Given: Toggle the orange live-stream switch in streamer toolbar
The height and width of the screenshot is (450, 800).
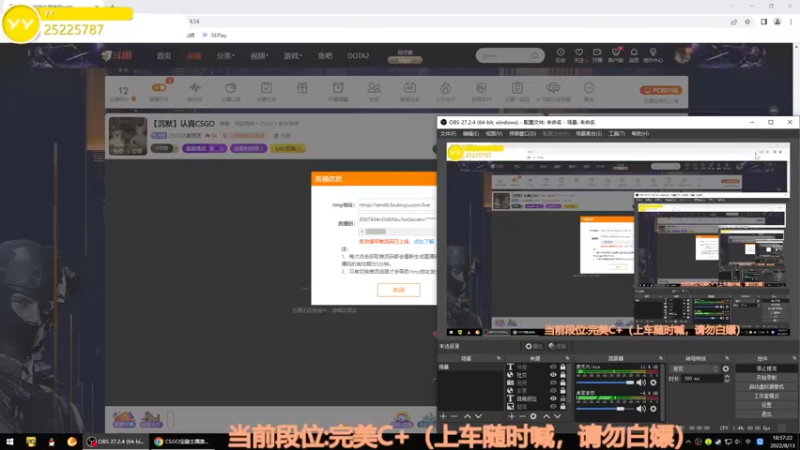Looking at the screenshot, I should coord(159,87).
